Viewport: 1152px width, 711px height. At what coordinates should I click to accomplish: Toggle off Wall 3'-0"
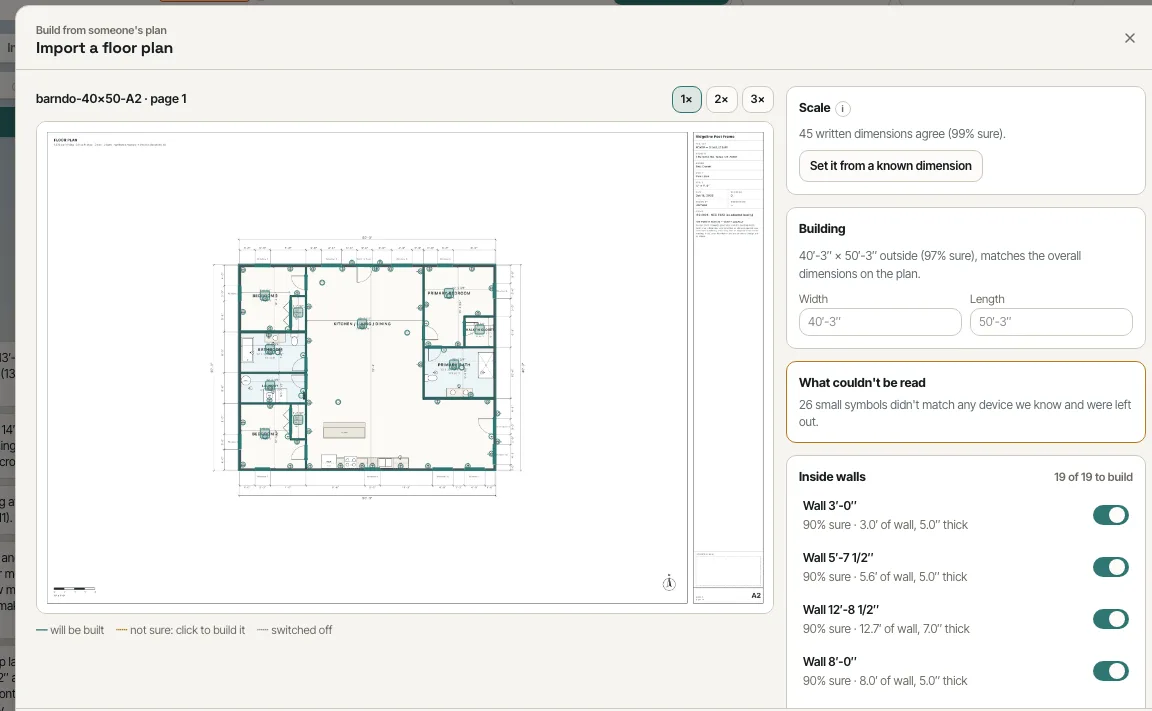click(1110, 515)
